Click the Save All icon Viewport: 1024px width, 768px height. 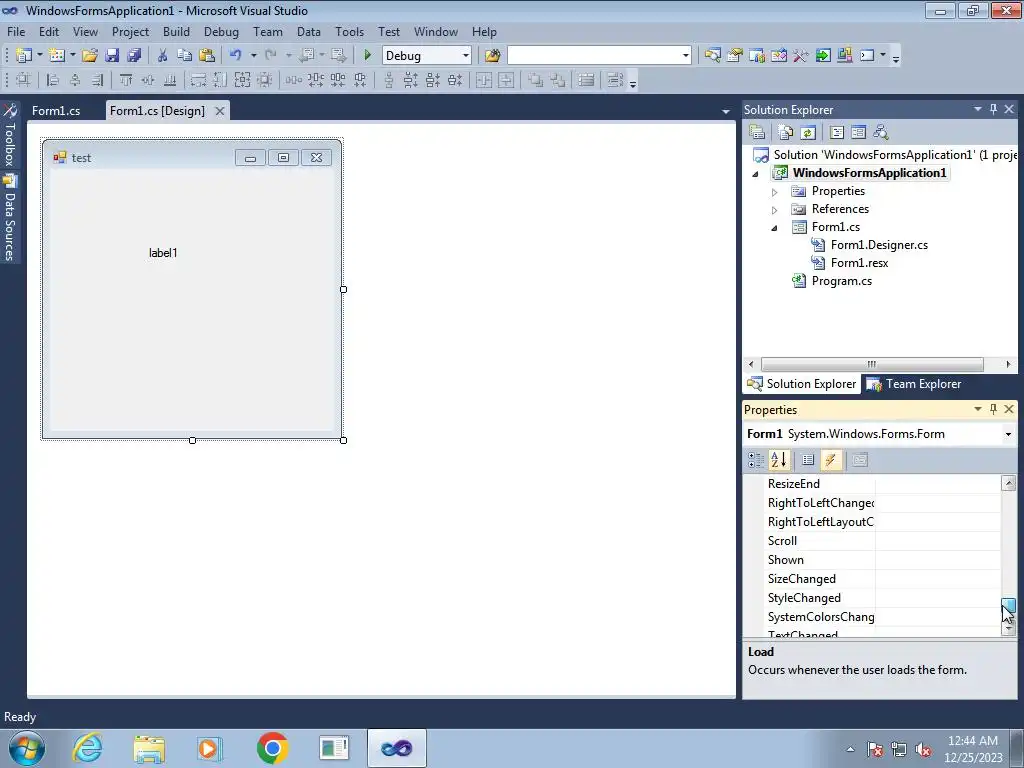coord(134,56)
